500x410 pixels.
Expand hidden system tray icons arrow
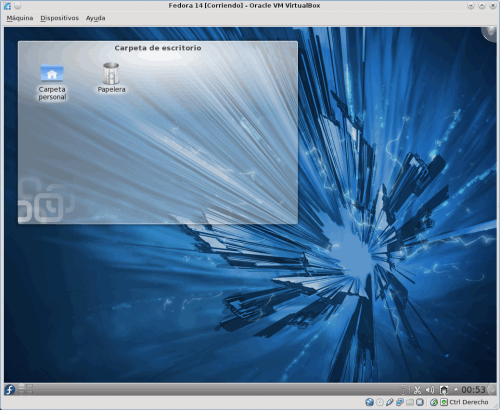[456, 389]
